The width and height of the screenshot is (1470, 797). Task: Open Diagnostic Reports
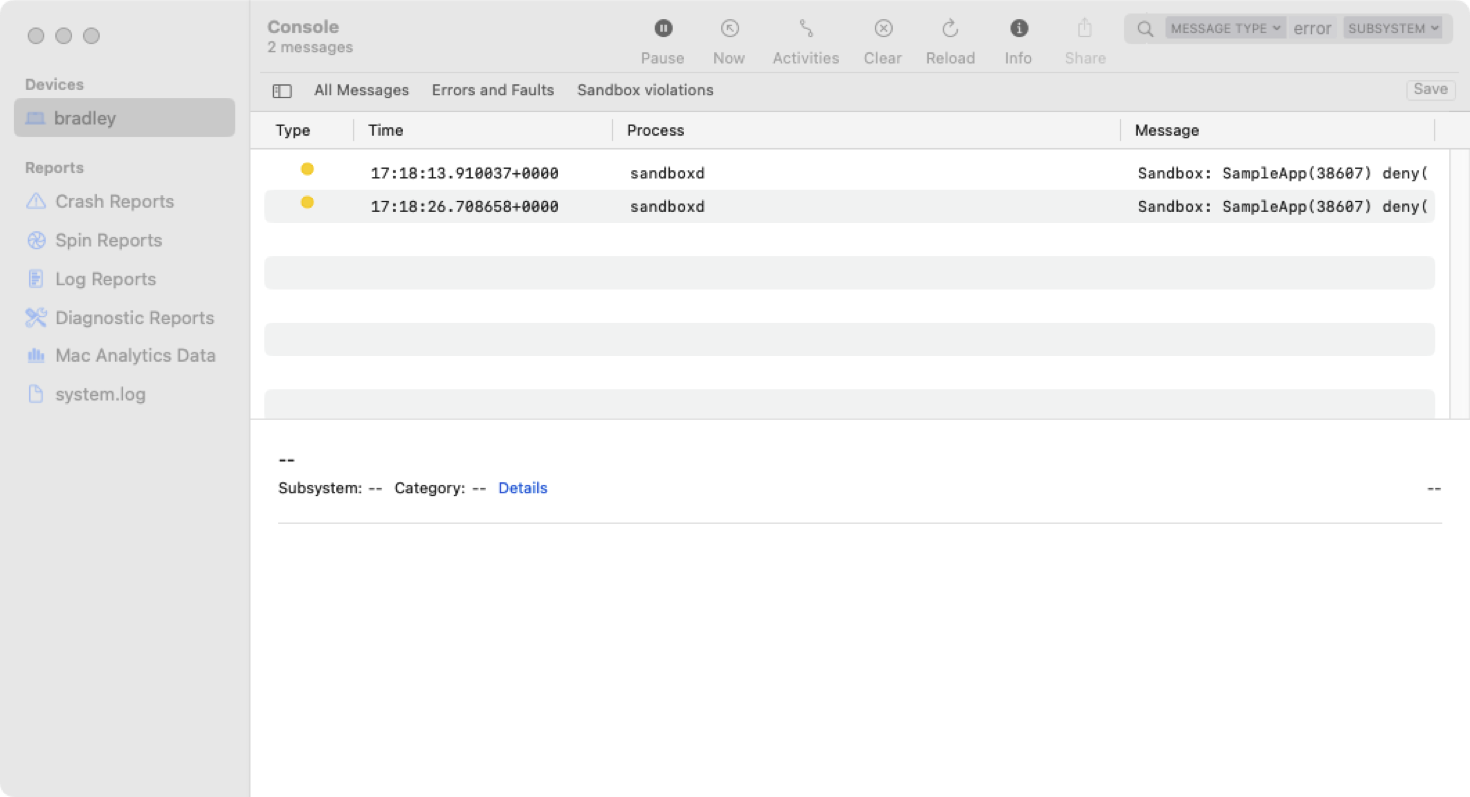coord(133,317)
